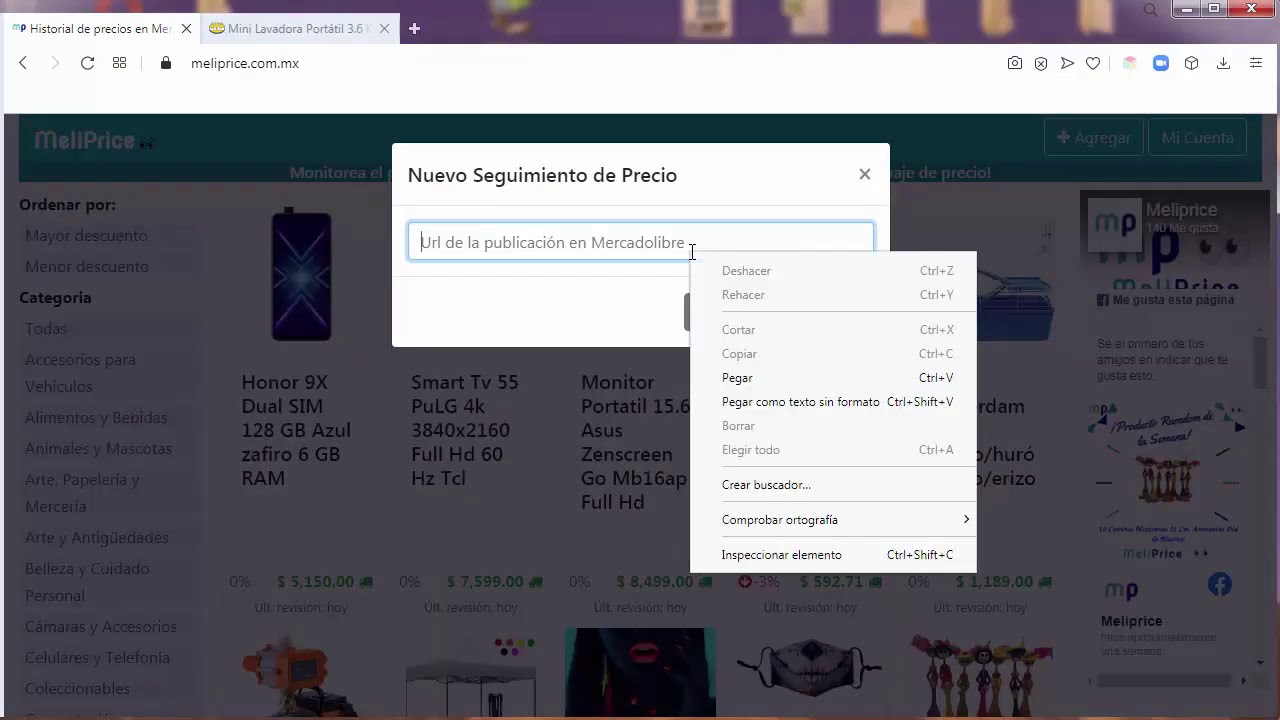Open the easy setup menu icon
This screenshot has height=720, width=1280.
tap(1256, 63)
